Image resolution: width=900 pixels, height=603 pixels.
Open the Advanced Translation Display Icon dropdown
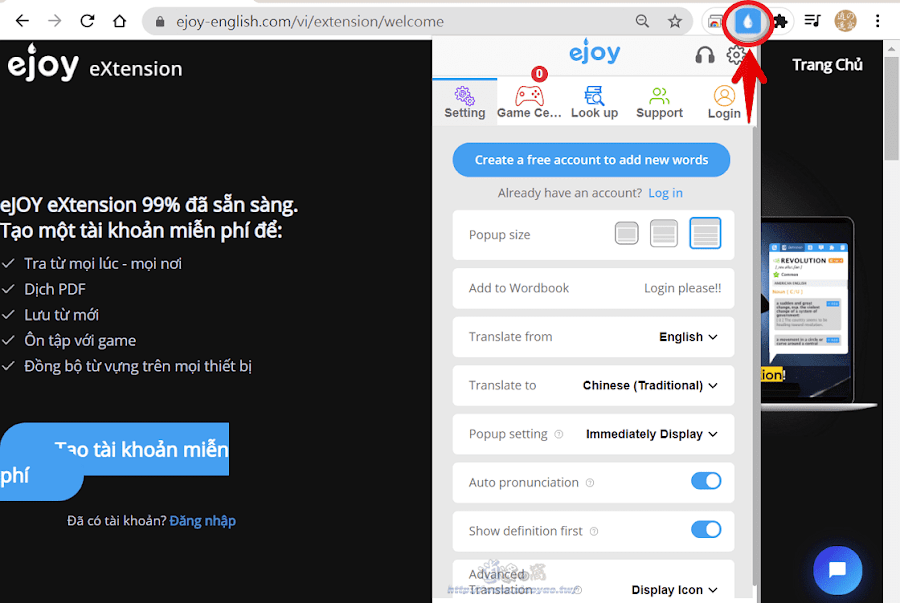[674, 590]
